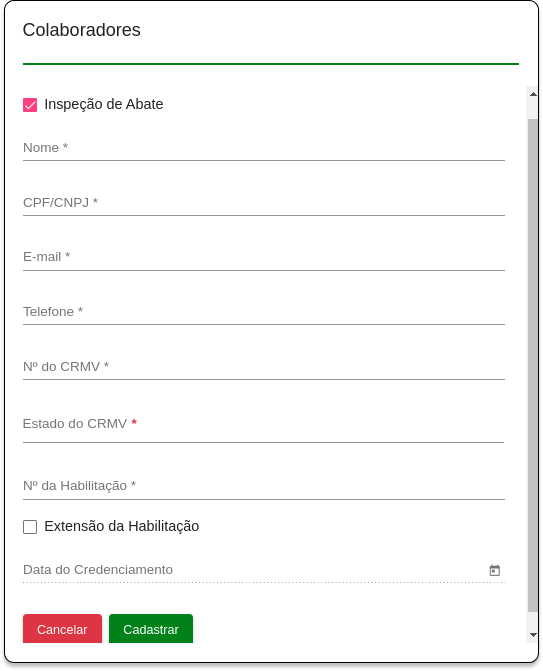Click the scrollbar up arrow
543x671 pixels.
(533, 94)
